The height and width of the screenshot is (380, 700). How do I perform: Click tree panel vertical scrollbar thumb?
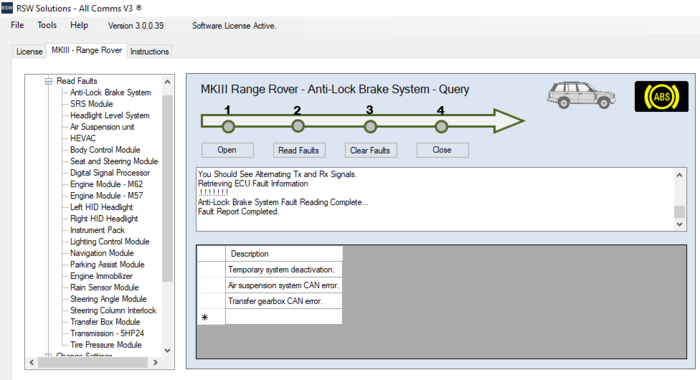coord(167,188)
